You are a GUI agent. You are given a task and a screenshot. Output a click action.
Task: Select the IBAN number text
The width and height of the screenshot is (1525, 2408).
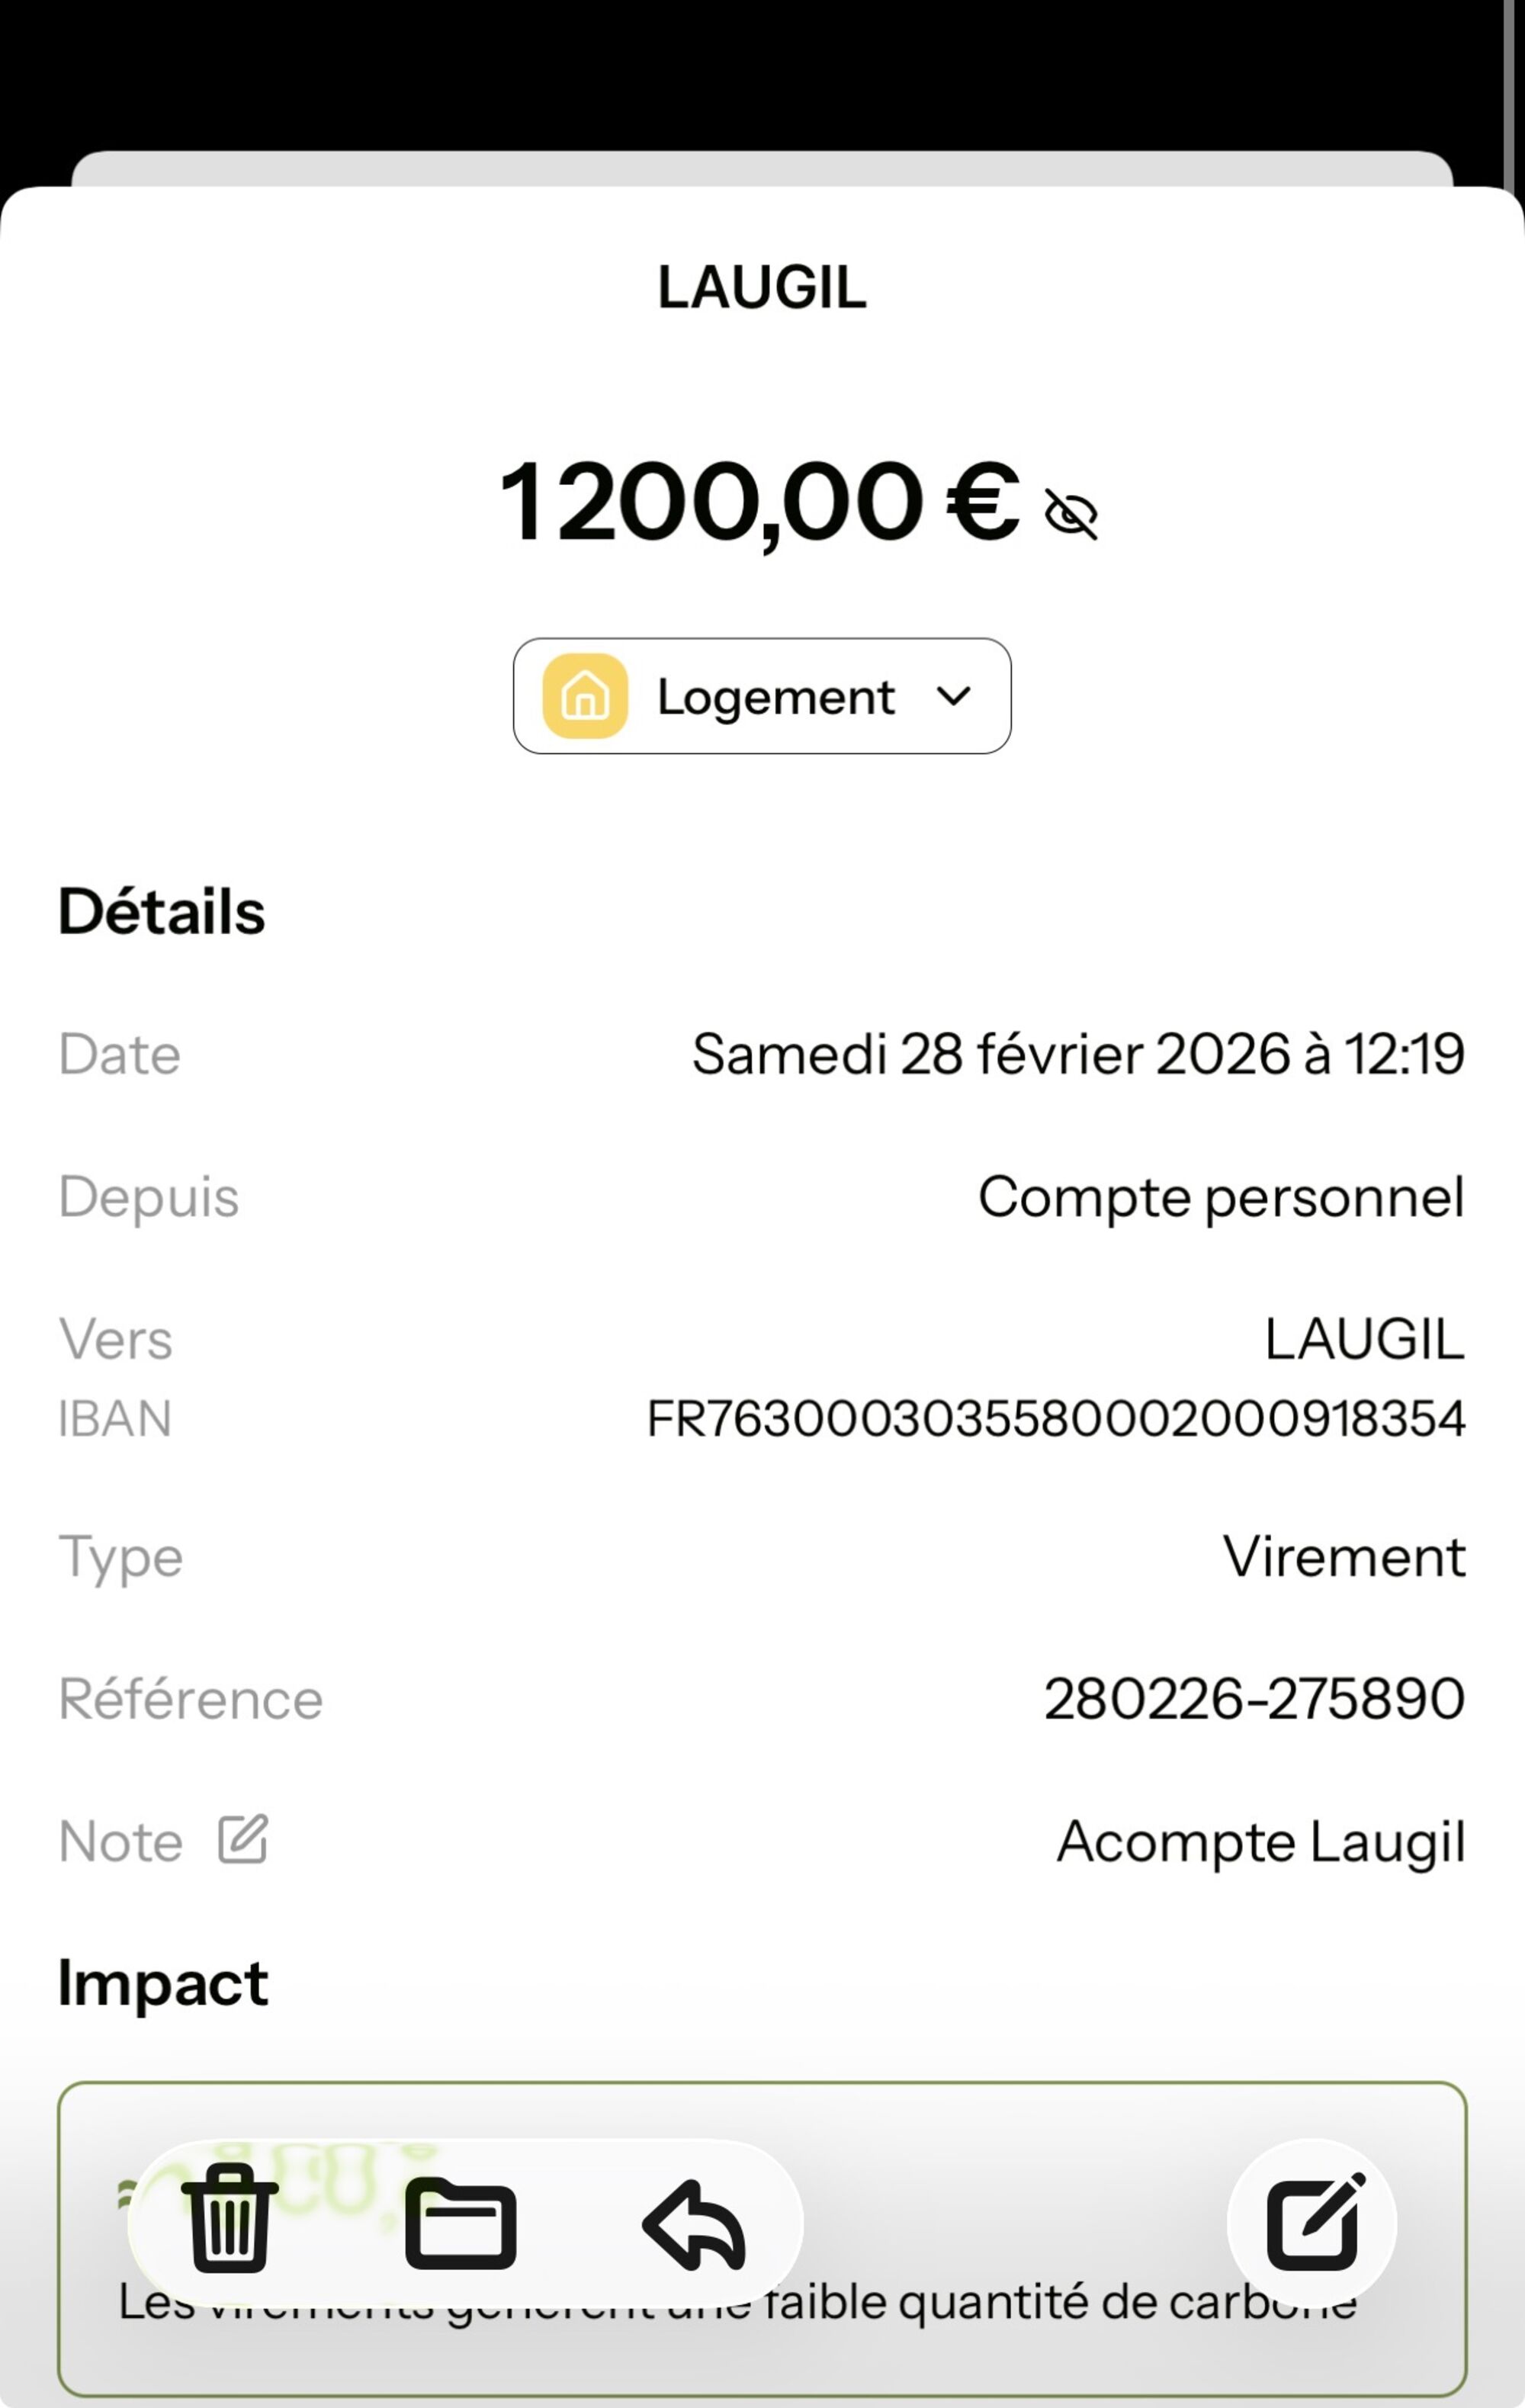pos(1055,1418)
